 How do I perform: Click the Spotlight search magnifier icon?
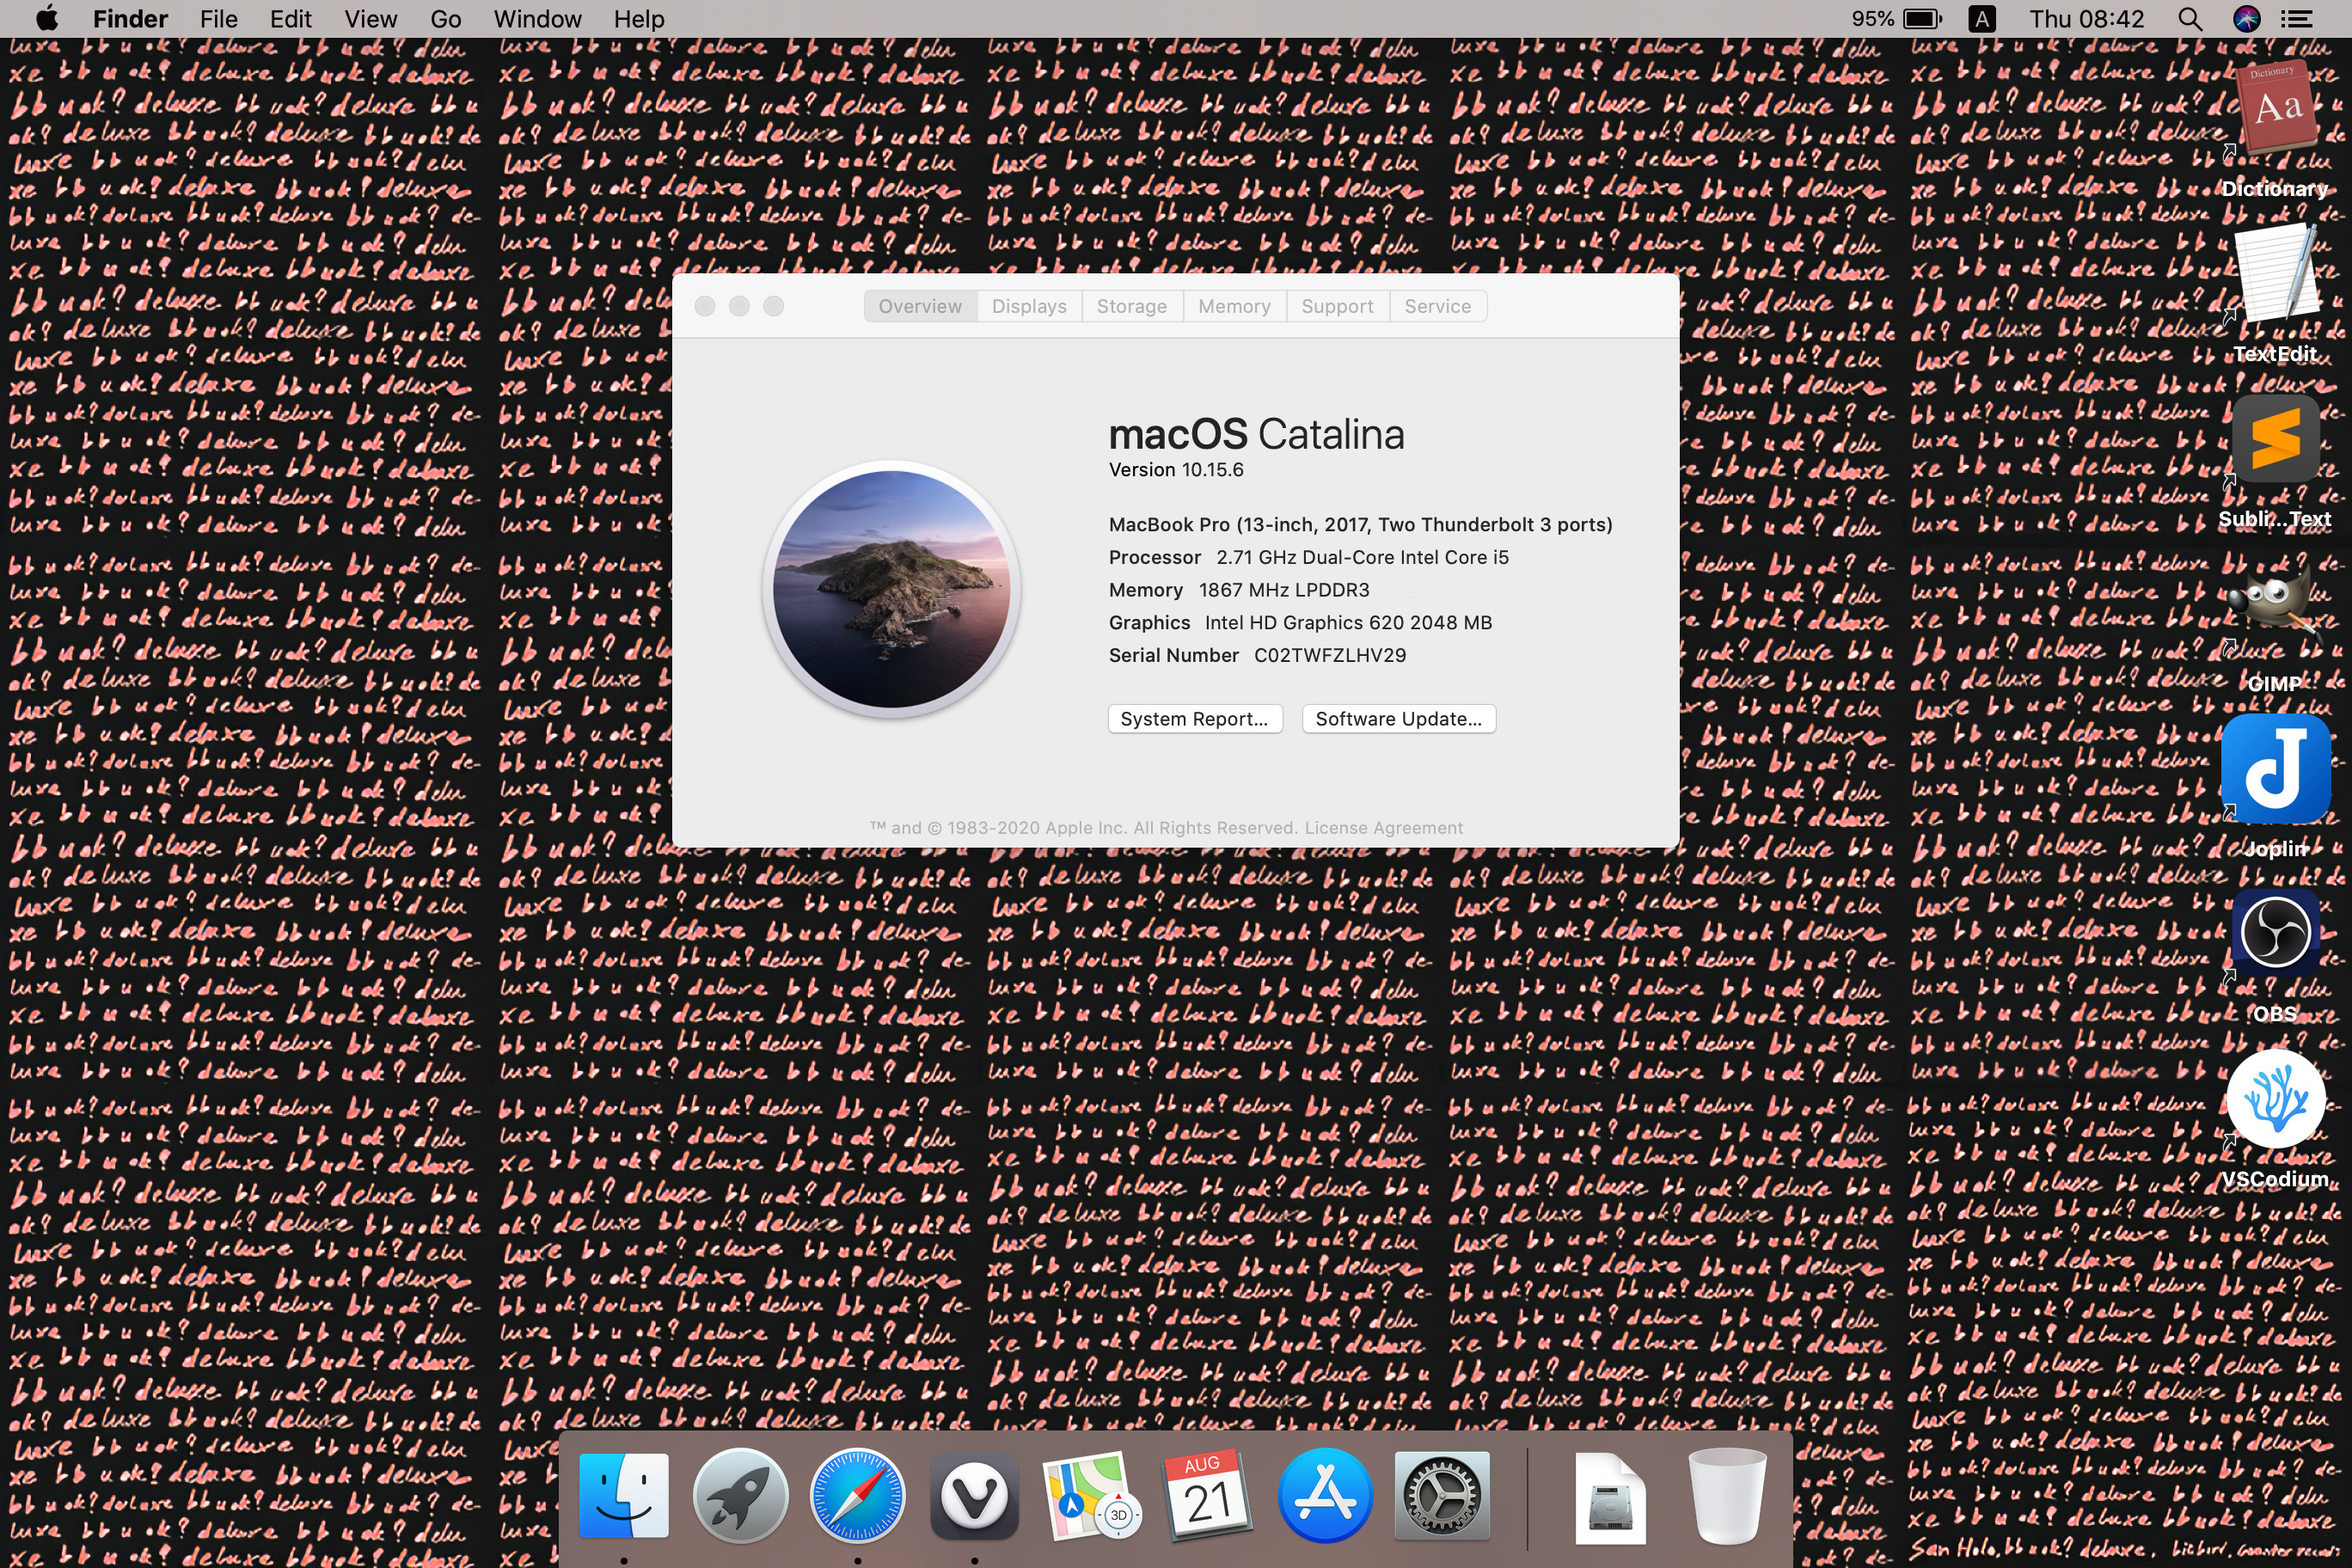[x=2189, y=19]
